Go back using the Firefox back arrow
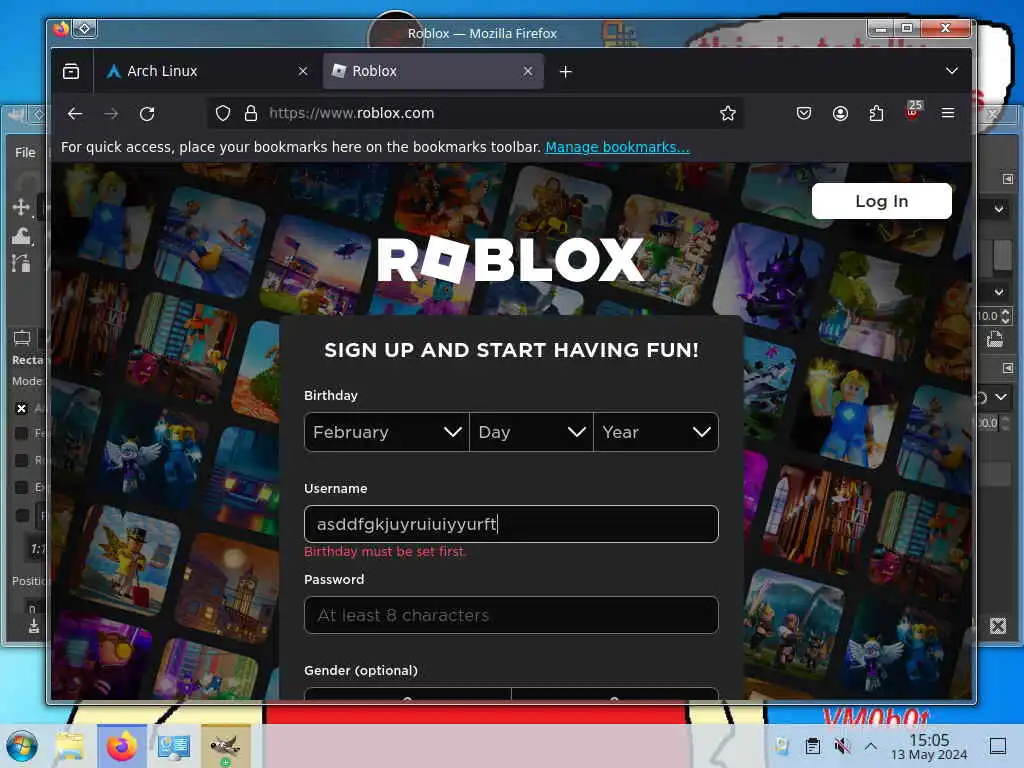This screenshot has width=1024, height=768. [74, 114]
